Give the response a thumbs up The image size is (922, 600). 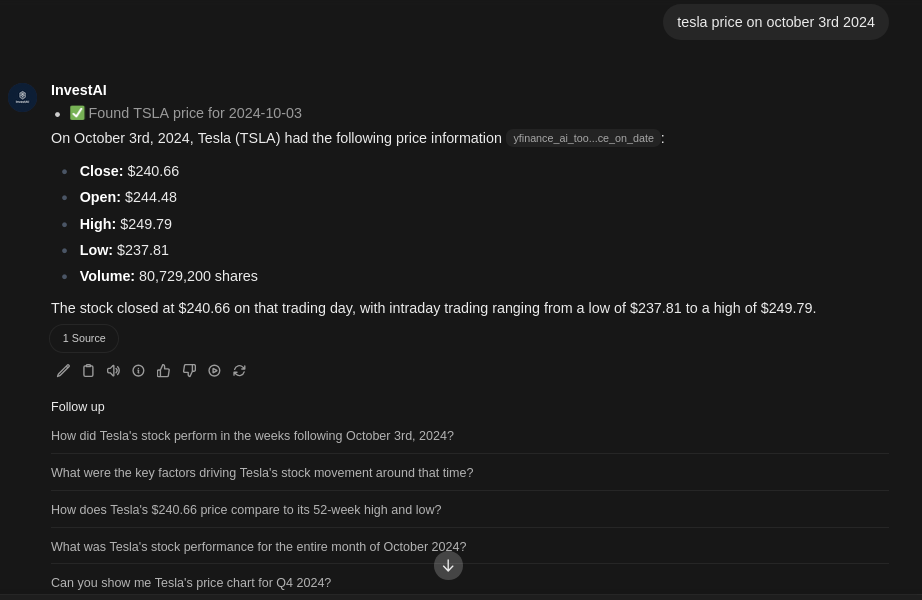[163, 370]
